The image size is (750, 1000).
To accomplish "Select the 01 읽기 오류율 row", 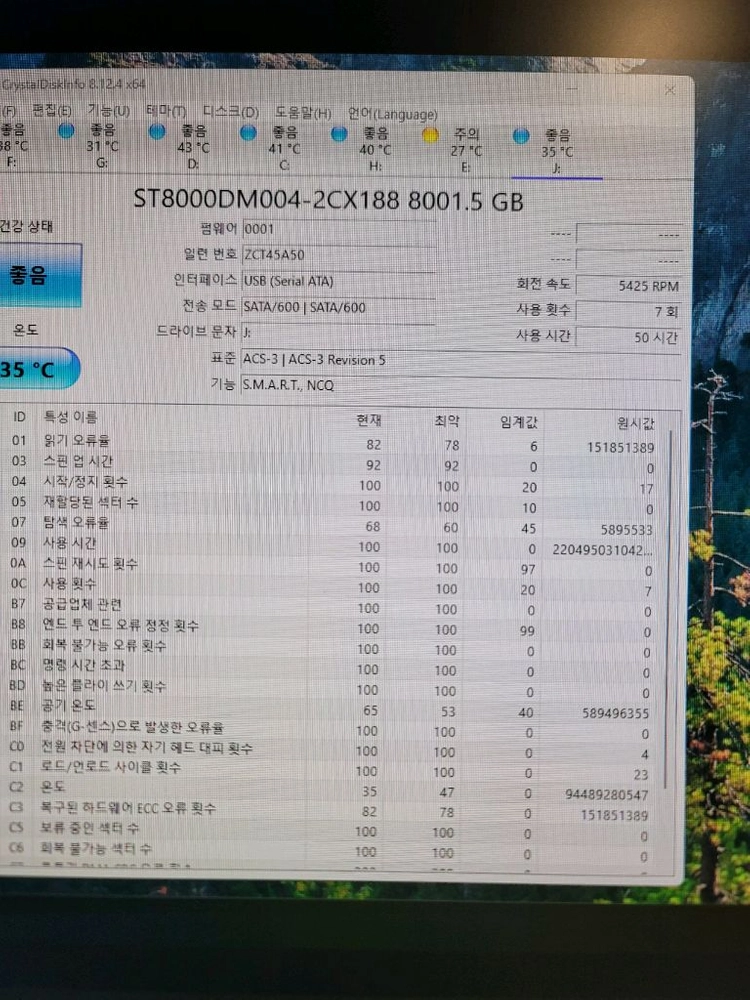I will point(334,444).
